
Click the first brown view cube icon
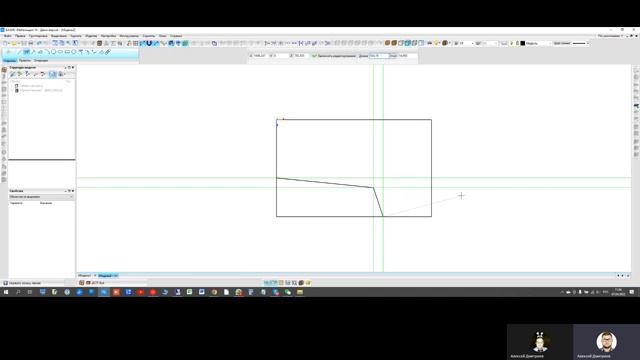click(387, 43)
